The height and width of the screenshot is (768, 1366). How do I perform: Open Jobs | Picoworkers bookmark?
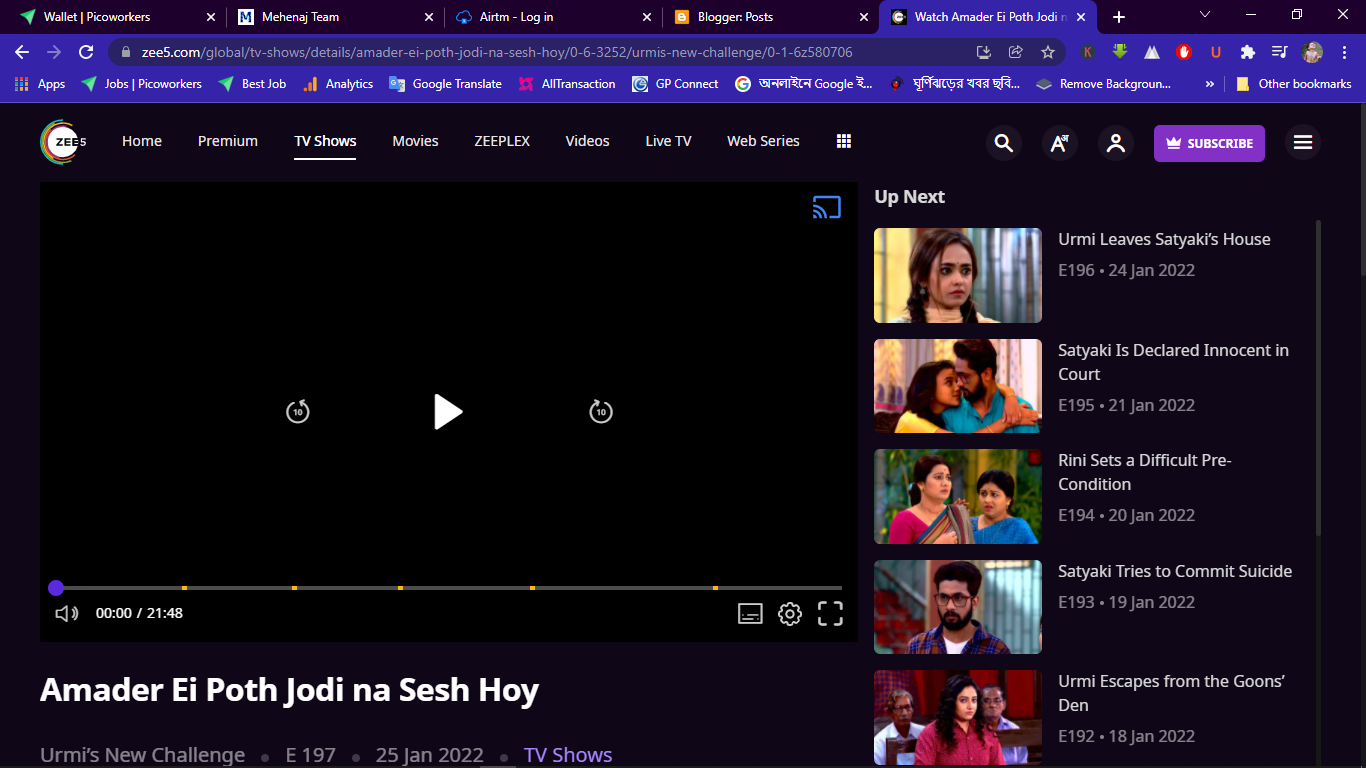click(x=142, y=84)
